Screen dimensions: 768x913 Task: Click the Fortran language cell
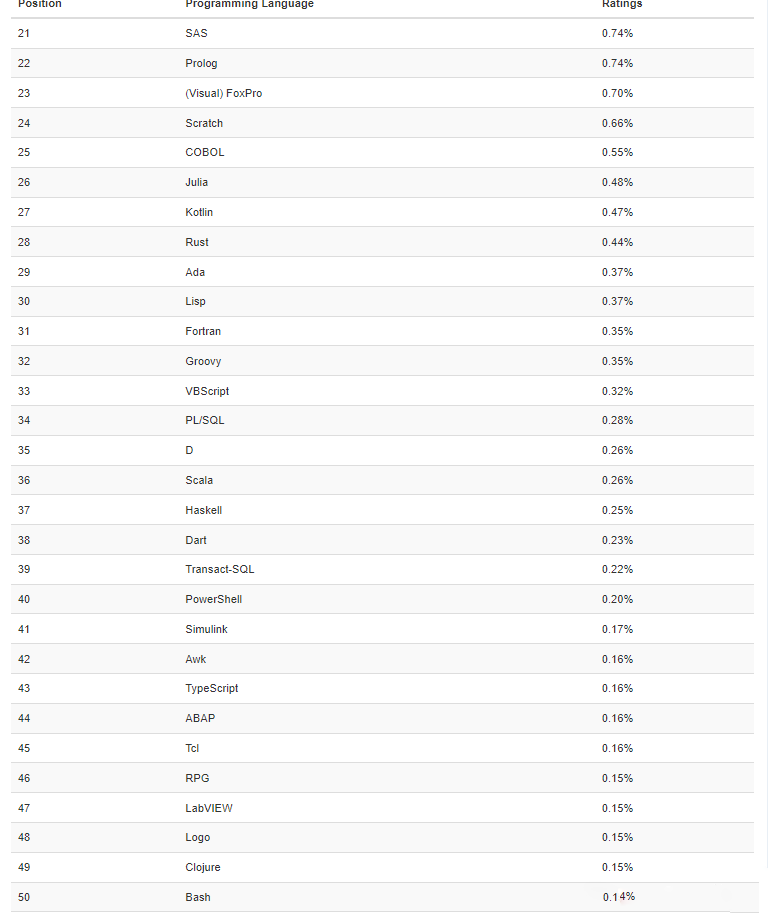coord(203,331)
